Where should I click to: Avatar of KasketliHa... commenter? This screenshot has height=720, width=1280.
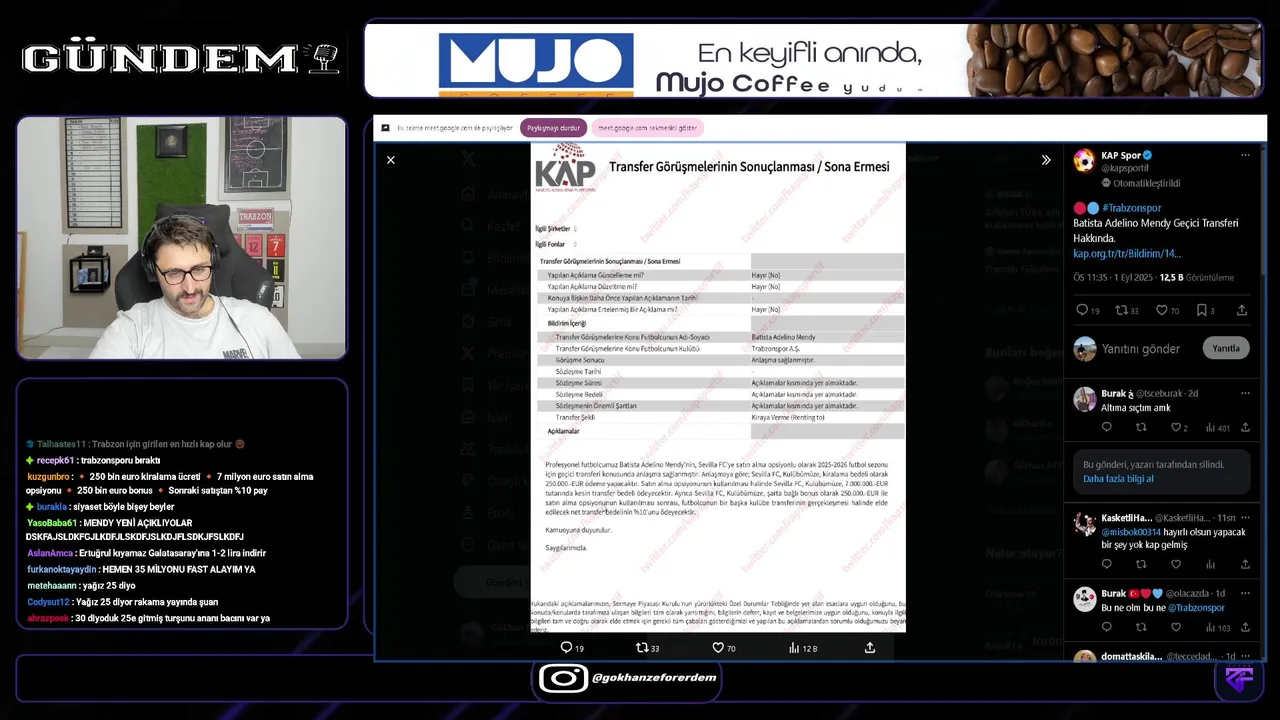click(x=1085, y=523)
